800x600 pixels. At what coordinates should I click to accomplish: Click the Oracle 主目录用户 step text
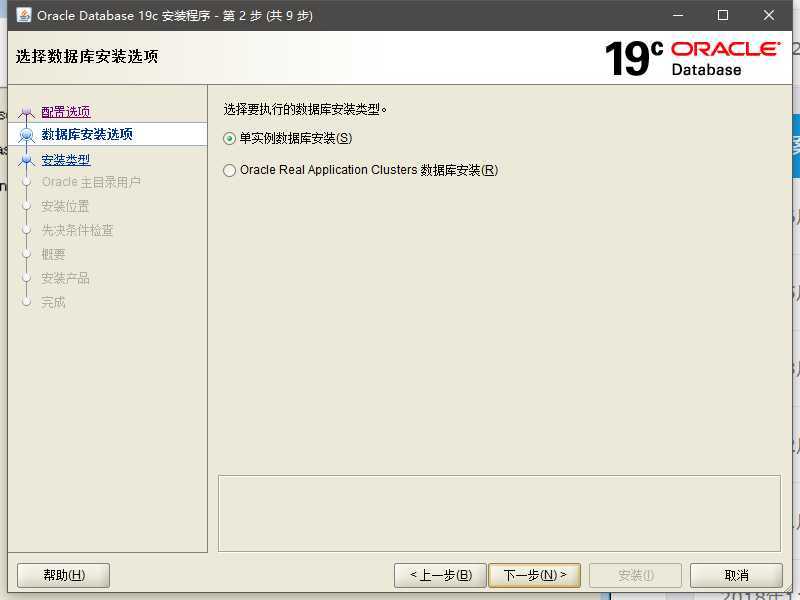[x=91, y=182]
